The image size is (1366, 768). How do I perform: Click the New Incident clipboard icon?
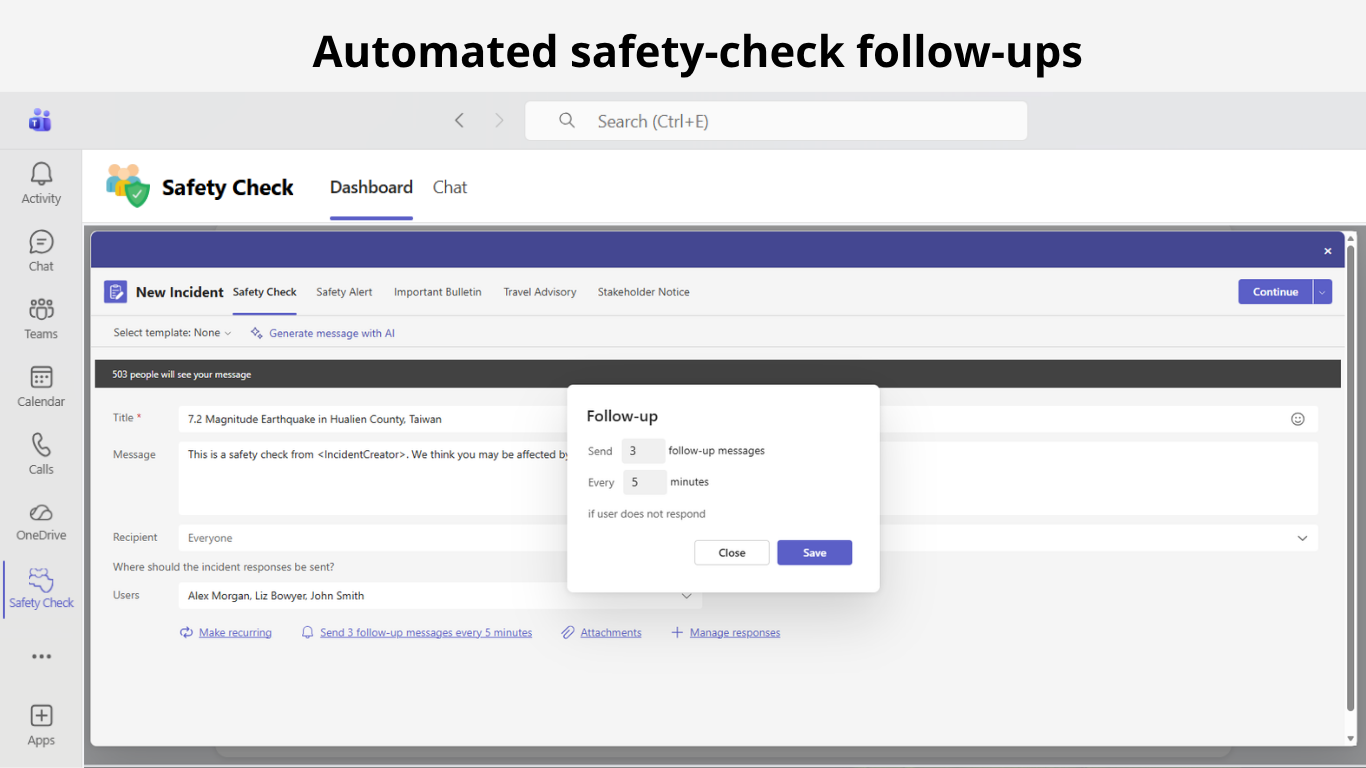116,292
